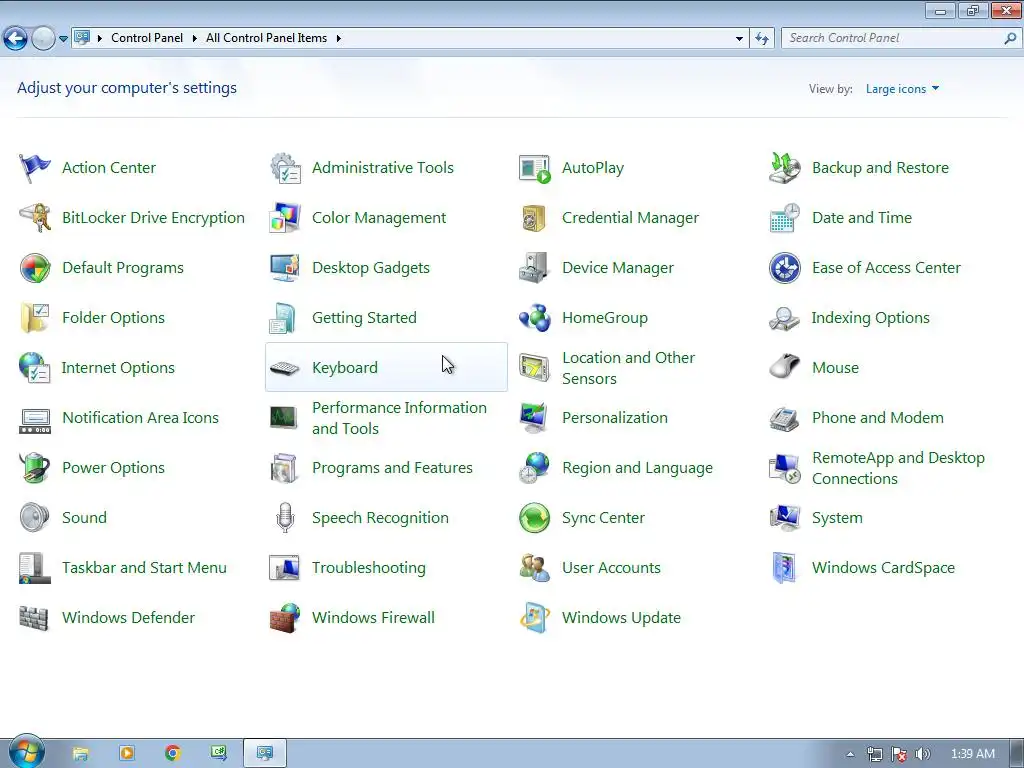Open the System link
1024x768 pixels.
837,517
